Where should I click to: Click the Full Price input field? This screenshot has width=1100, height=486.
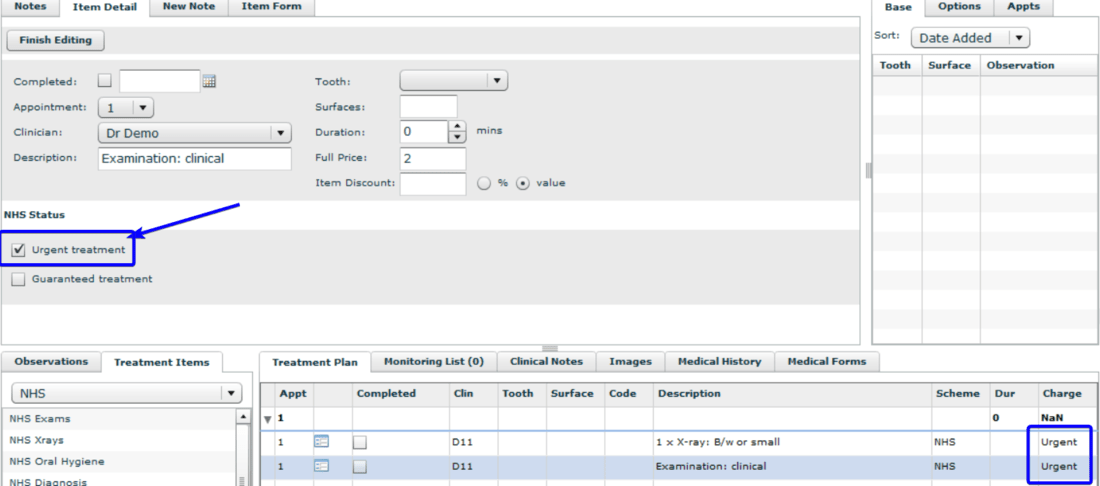432,158
